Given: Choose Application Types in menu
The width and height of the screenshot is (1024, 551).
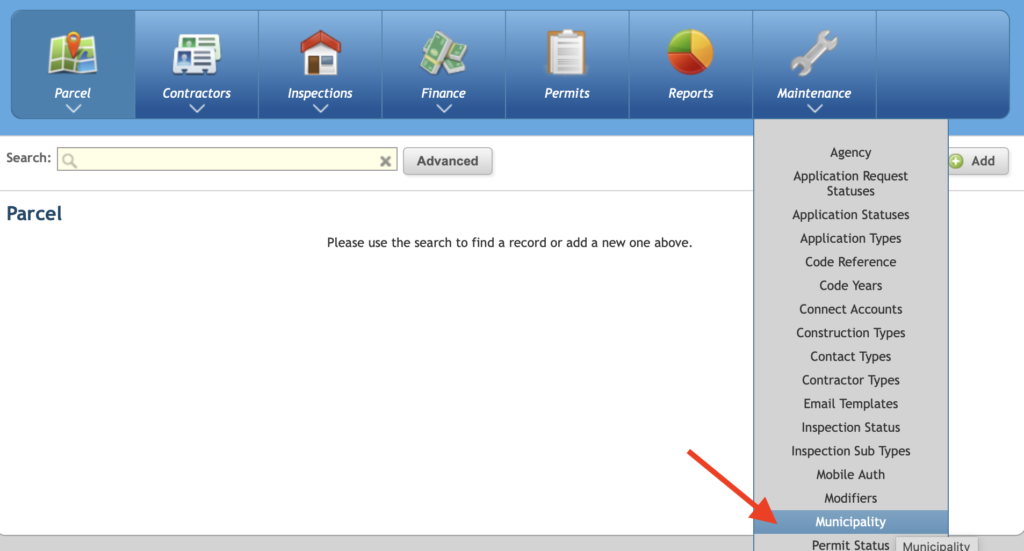Looking at the screenshot, I should coord(850,238).
